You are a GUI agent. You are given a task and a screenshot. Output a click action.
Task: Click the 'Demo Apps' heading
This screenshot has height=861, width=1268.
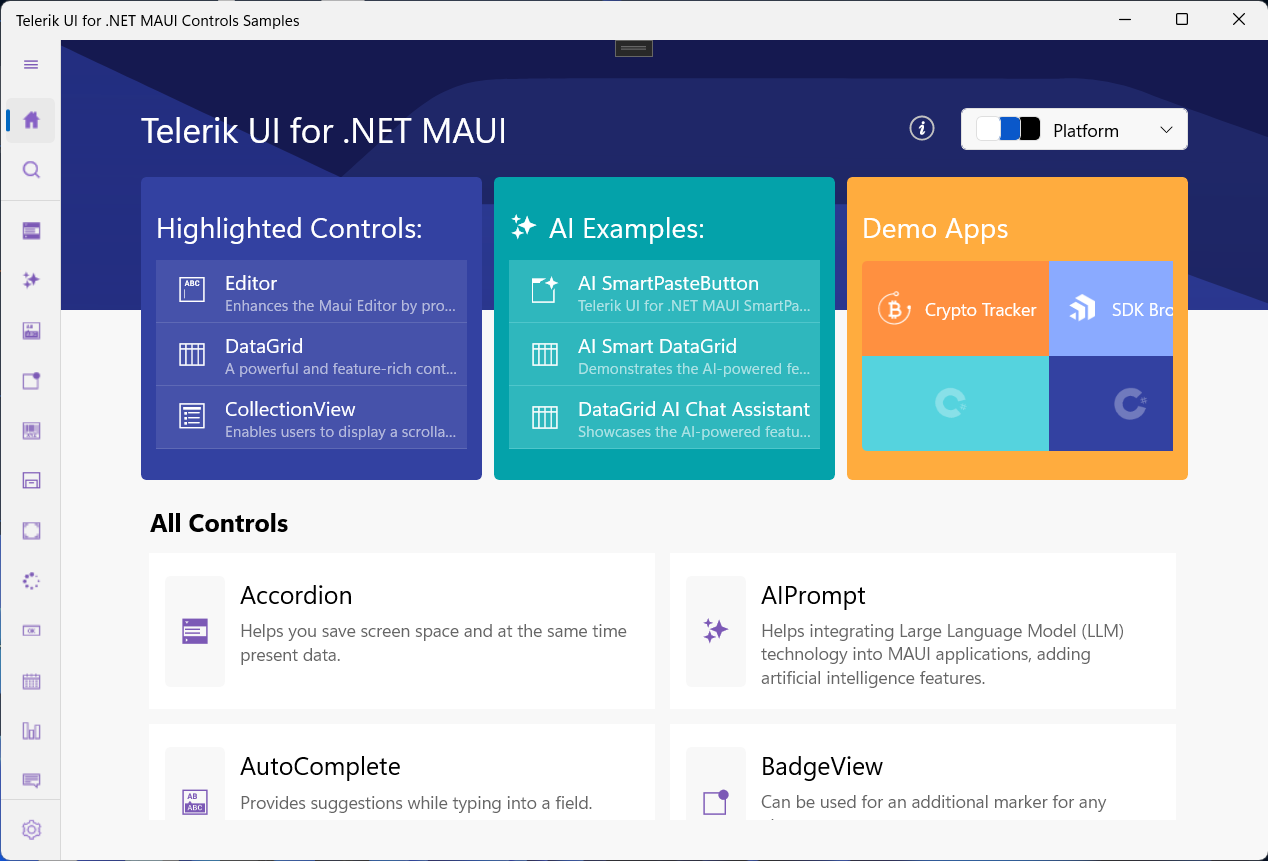point(935,229)
